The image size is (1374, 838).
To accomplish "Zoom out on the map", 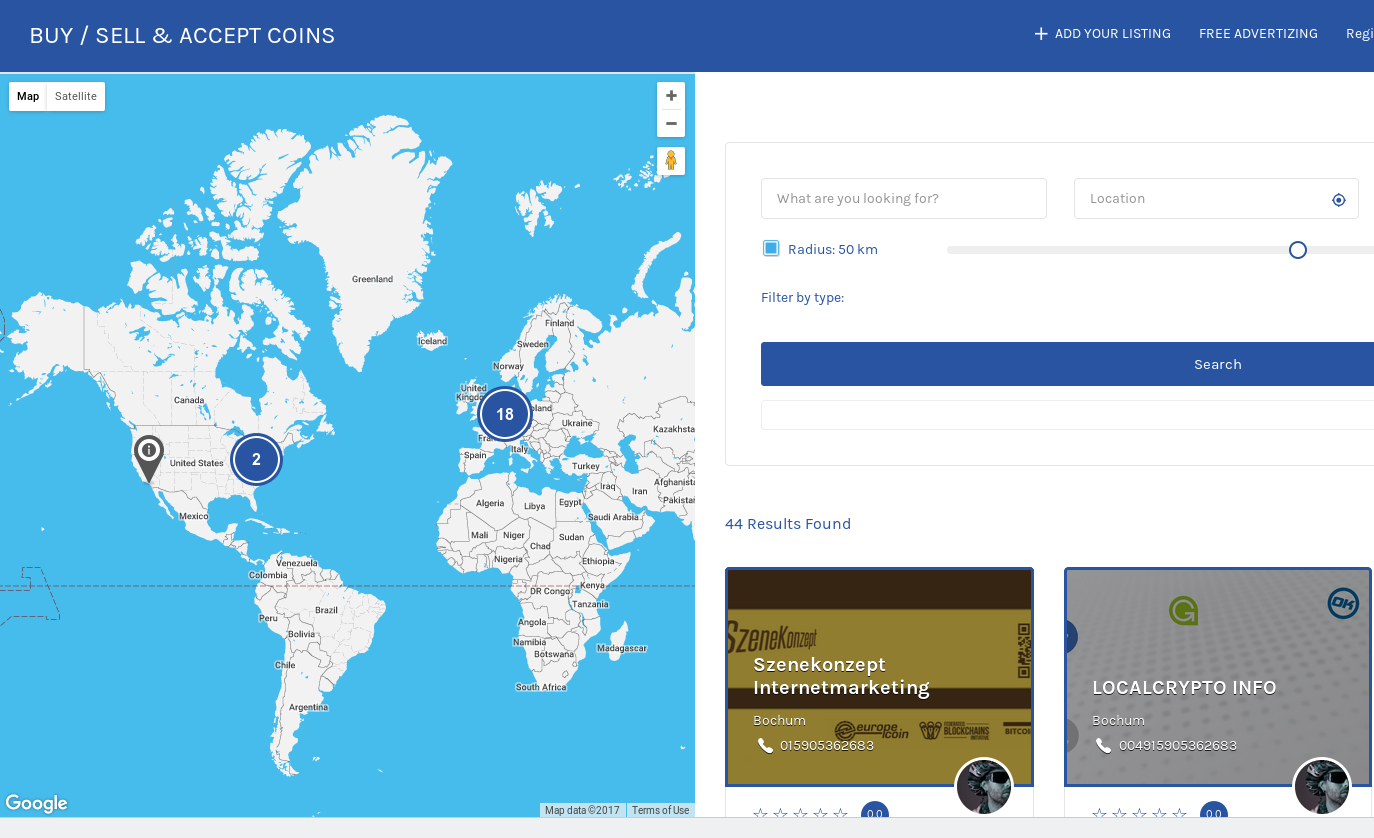I will (671, 123).
